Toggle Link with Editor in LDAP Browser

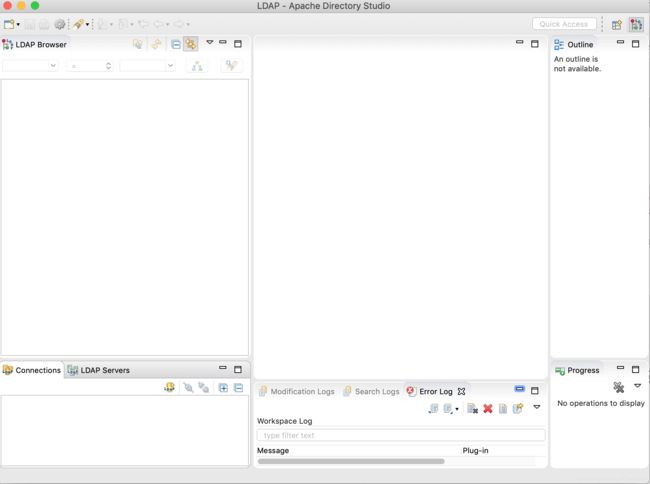[191, 44]
